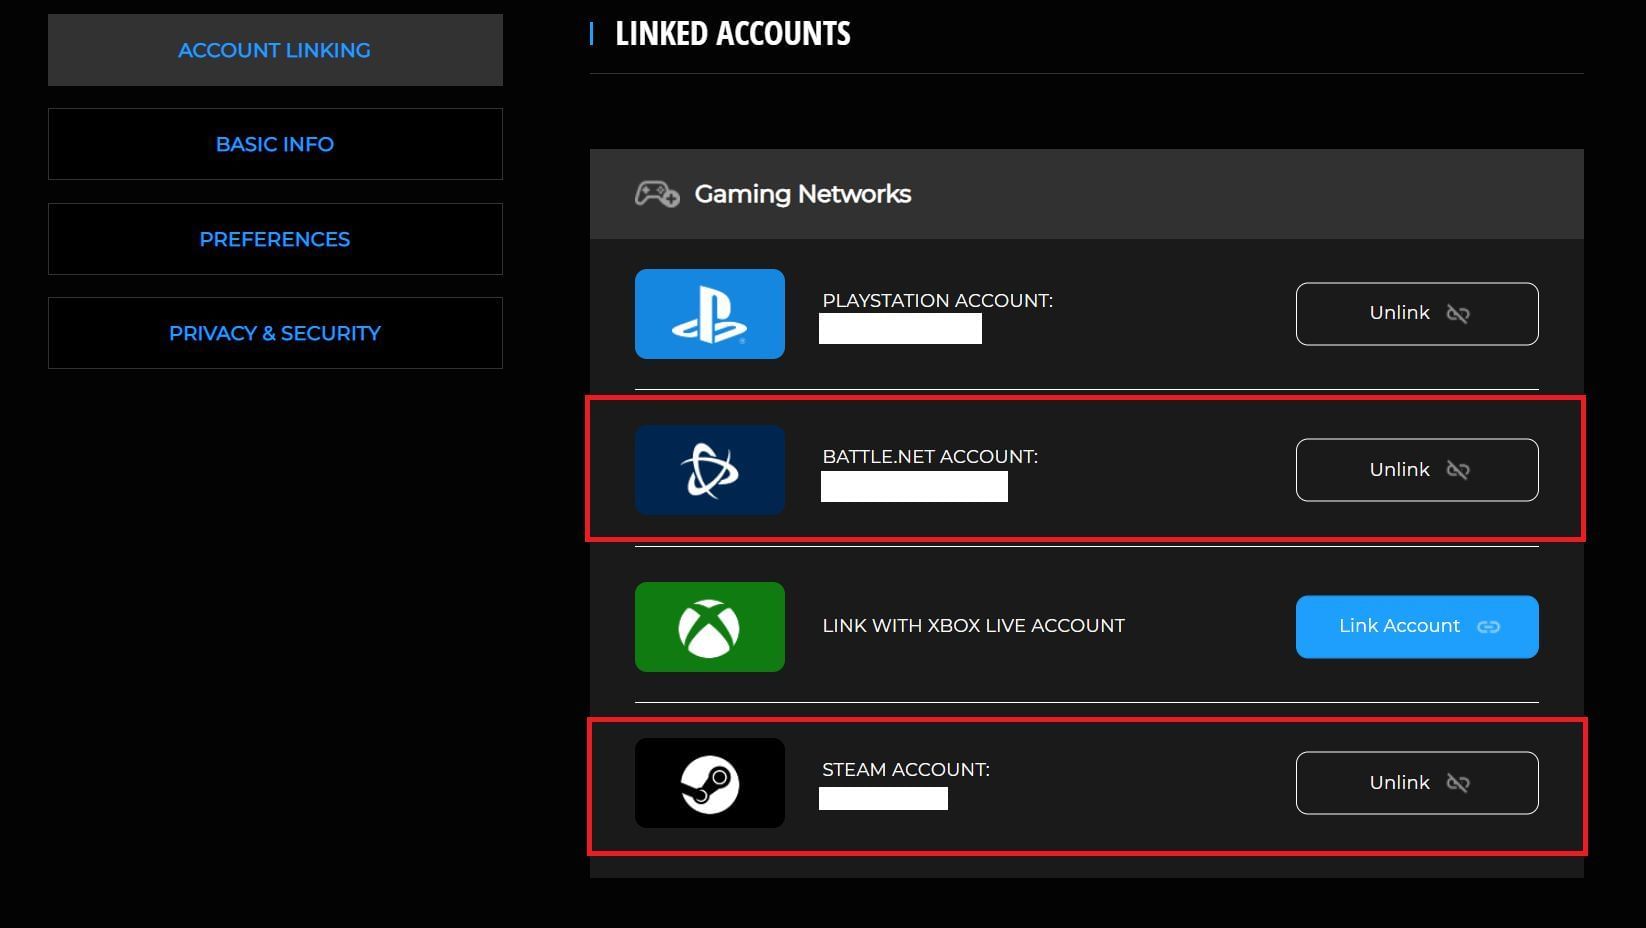Click the unlink icon beside PlayStation Unlink button
1646x928 pixels.
pyautogui.click(x=1458, y=313)
